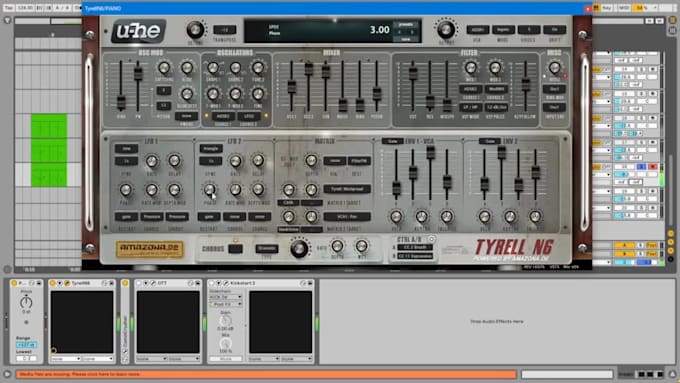Open the Kickstart 2 plugin wrench icon

pos(226,283)
